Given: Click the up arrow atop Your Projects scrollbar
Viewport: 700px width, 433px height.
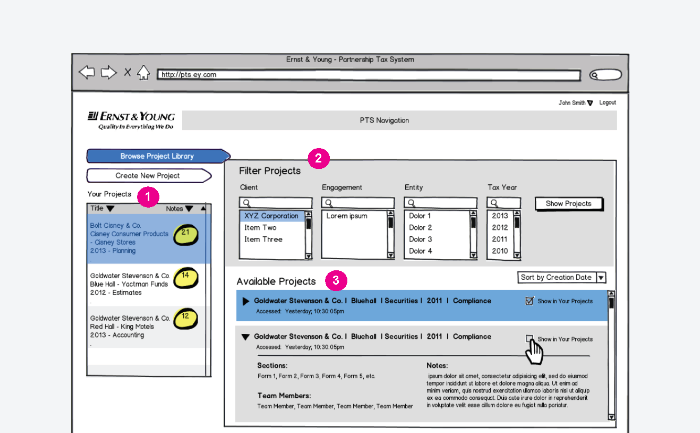Looking at the screenshot, I should 204,208.
